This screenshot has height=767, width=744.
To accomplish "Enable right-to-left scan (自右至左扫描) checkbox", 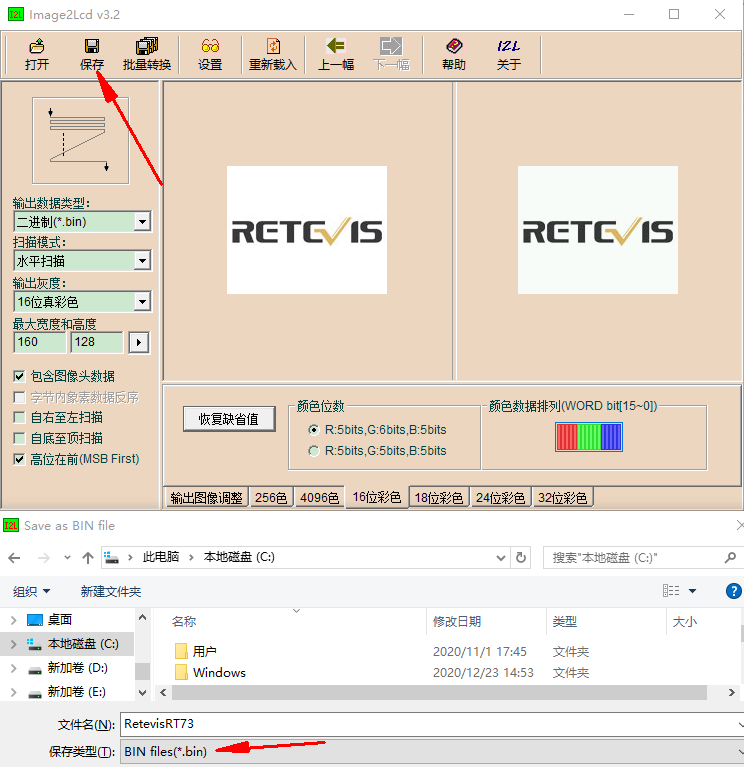I will click(x=20, y=418).
